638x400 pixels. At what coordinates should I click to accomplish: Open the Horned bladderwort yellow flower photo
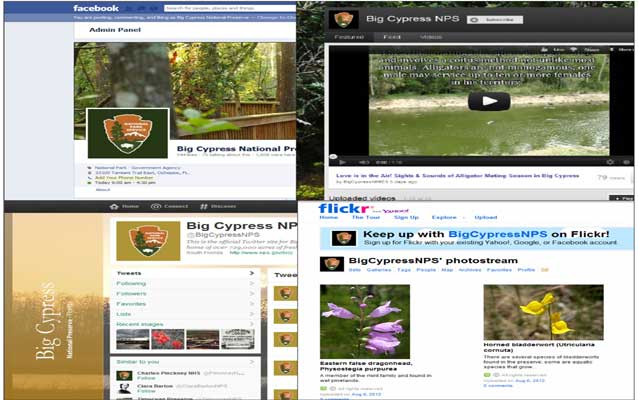pyautogui.click(x=543, y=312)
